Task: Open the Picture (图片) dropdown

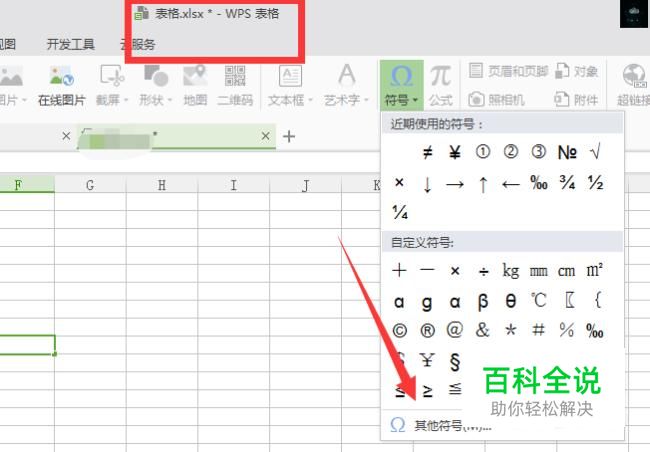Action: coord(12,86)
